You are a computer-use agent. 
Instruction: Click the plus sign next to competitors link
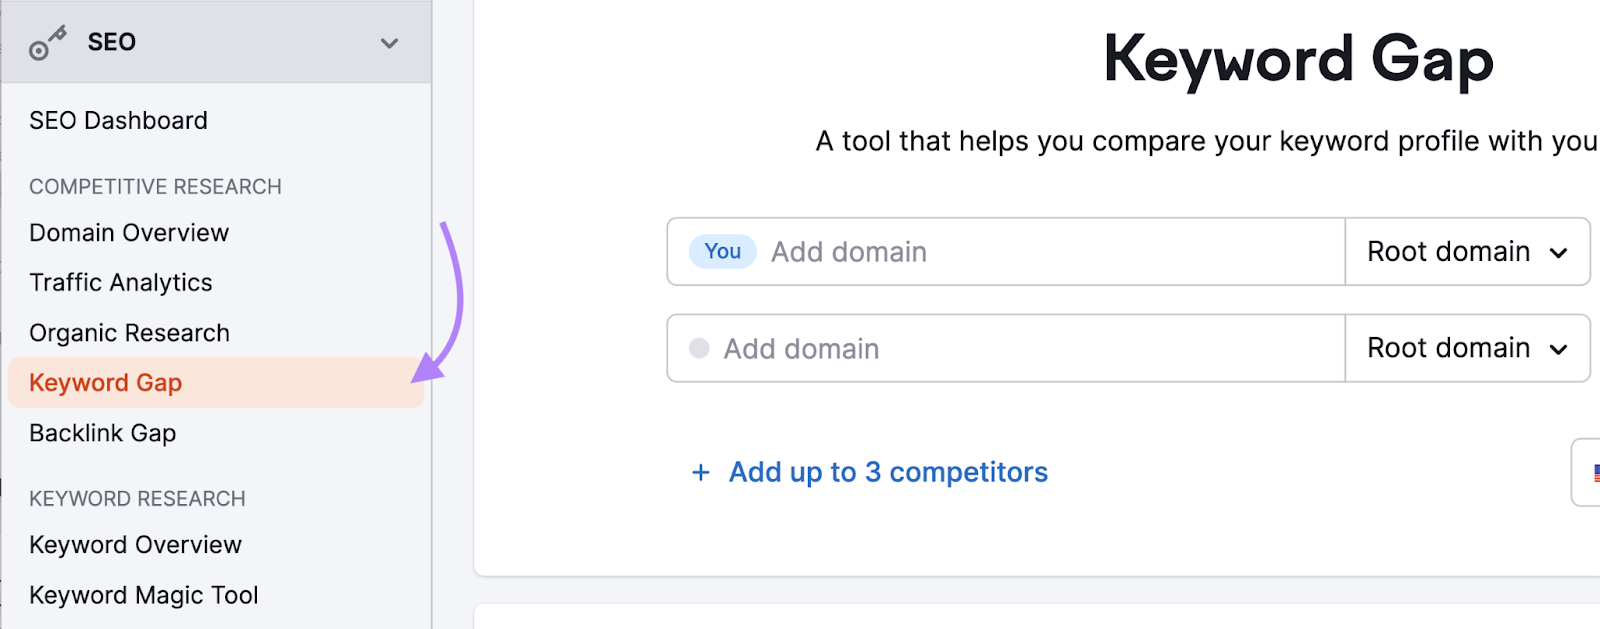coord(699,471)
